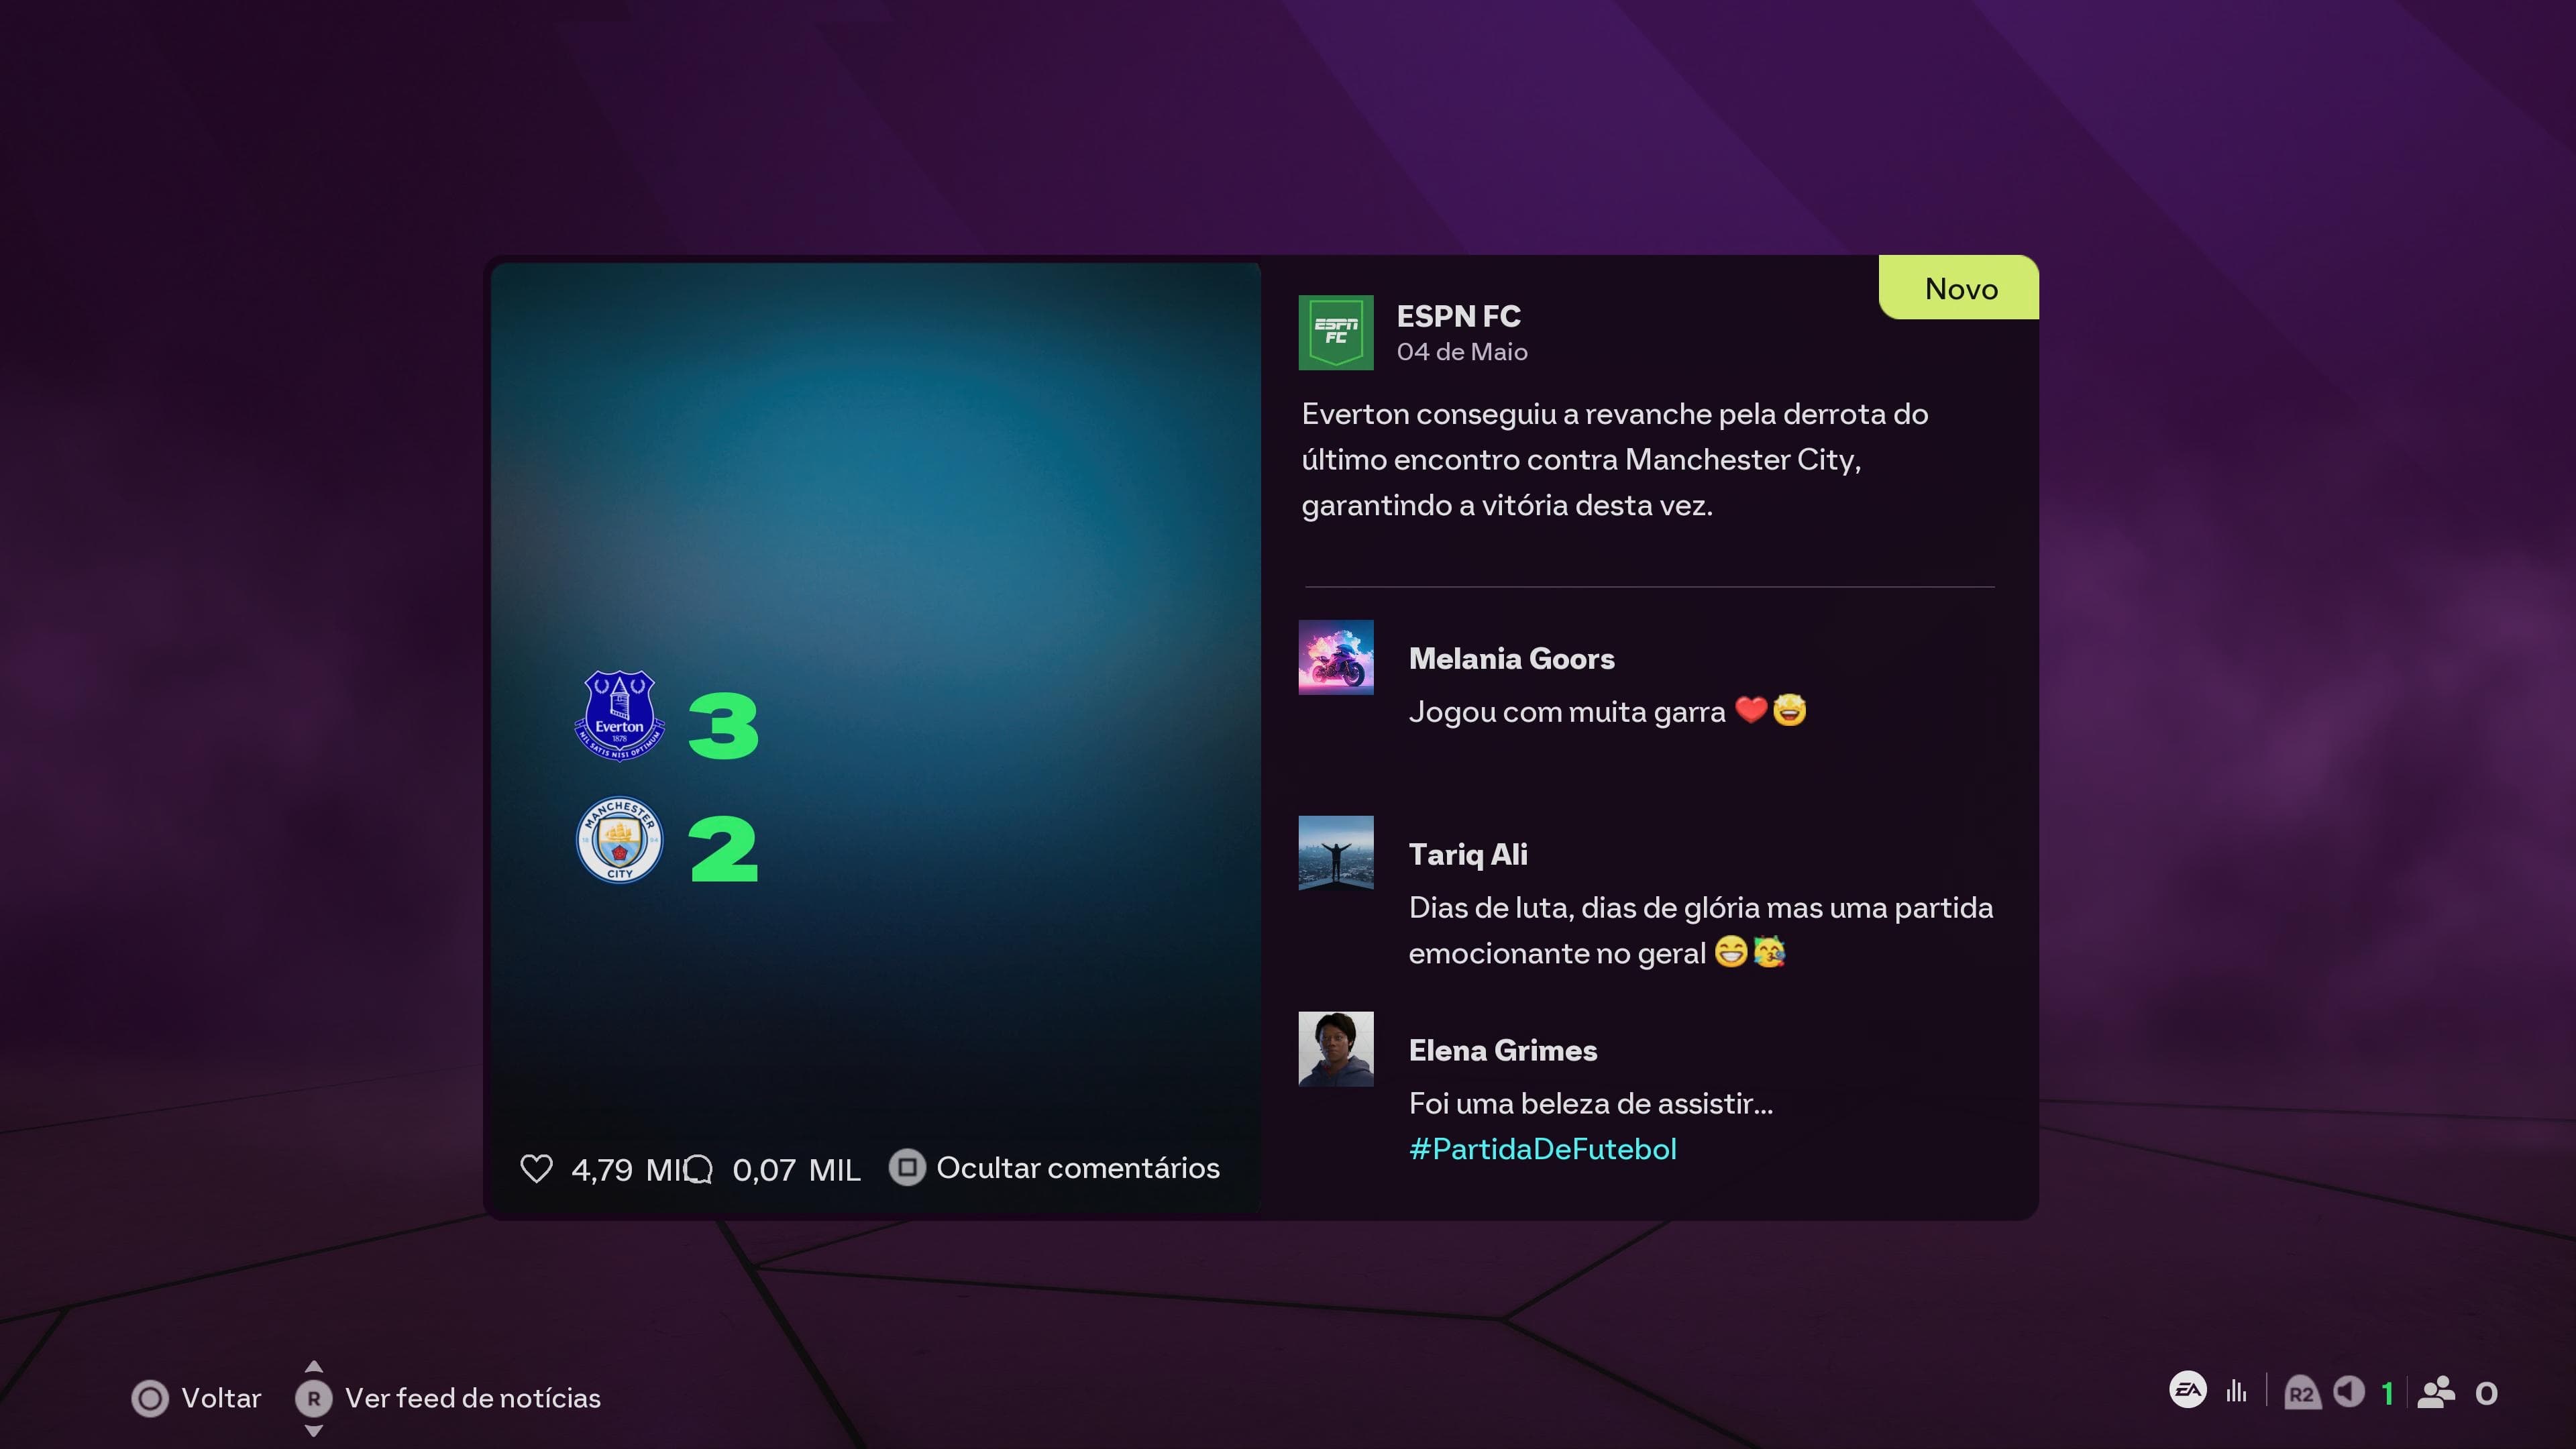
Task: Open Elena Grimes' profile picture
Action: [x=1335, y=1049]
